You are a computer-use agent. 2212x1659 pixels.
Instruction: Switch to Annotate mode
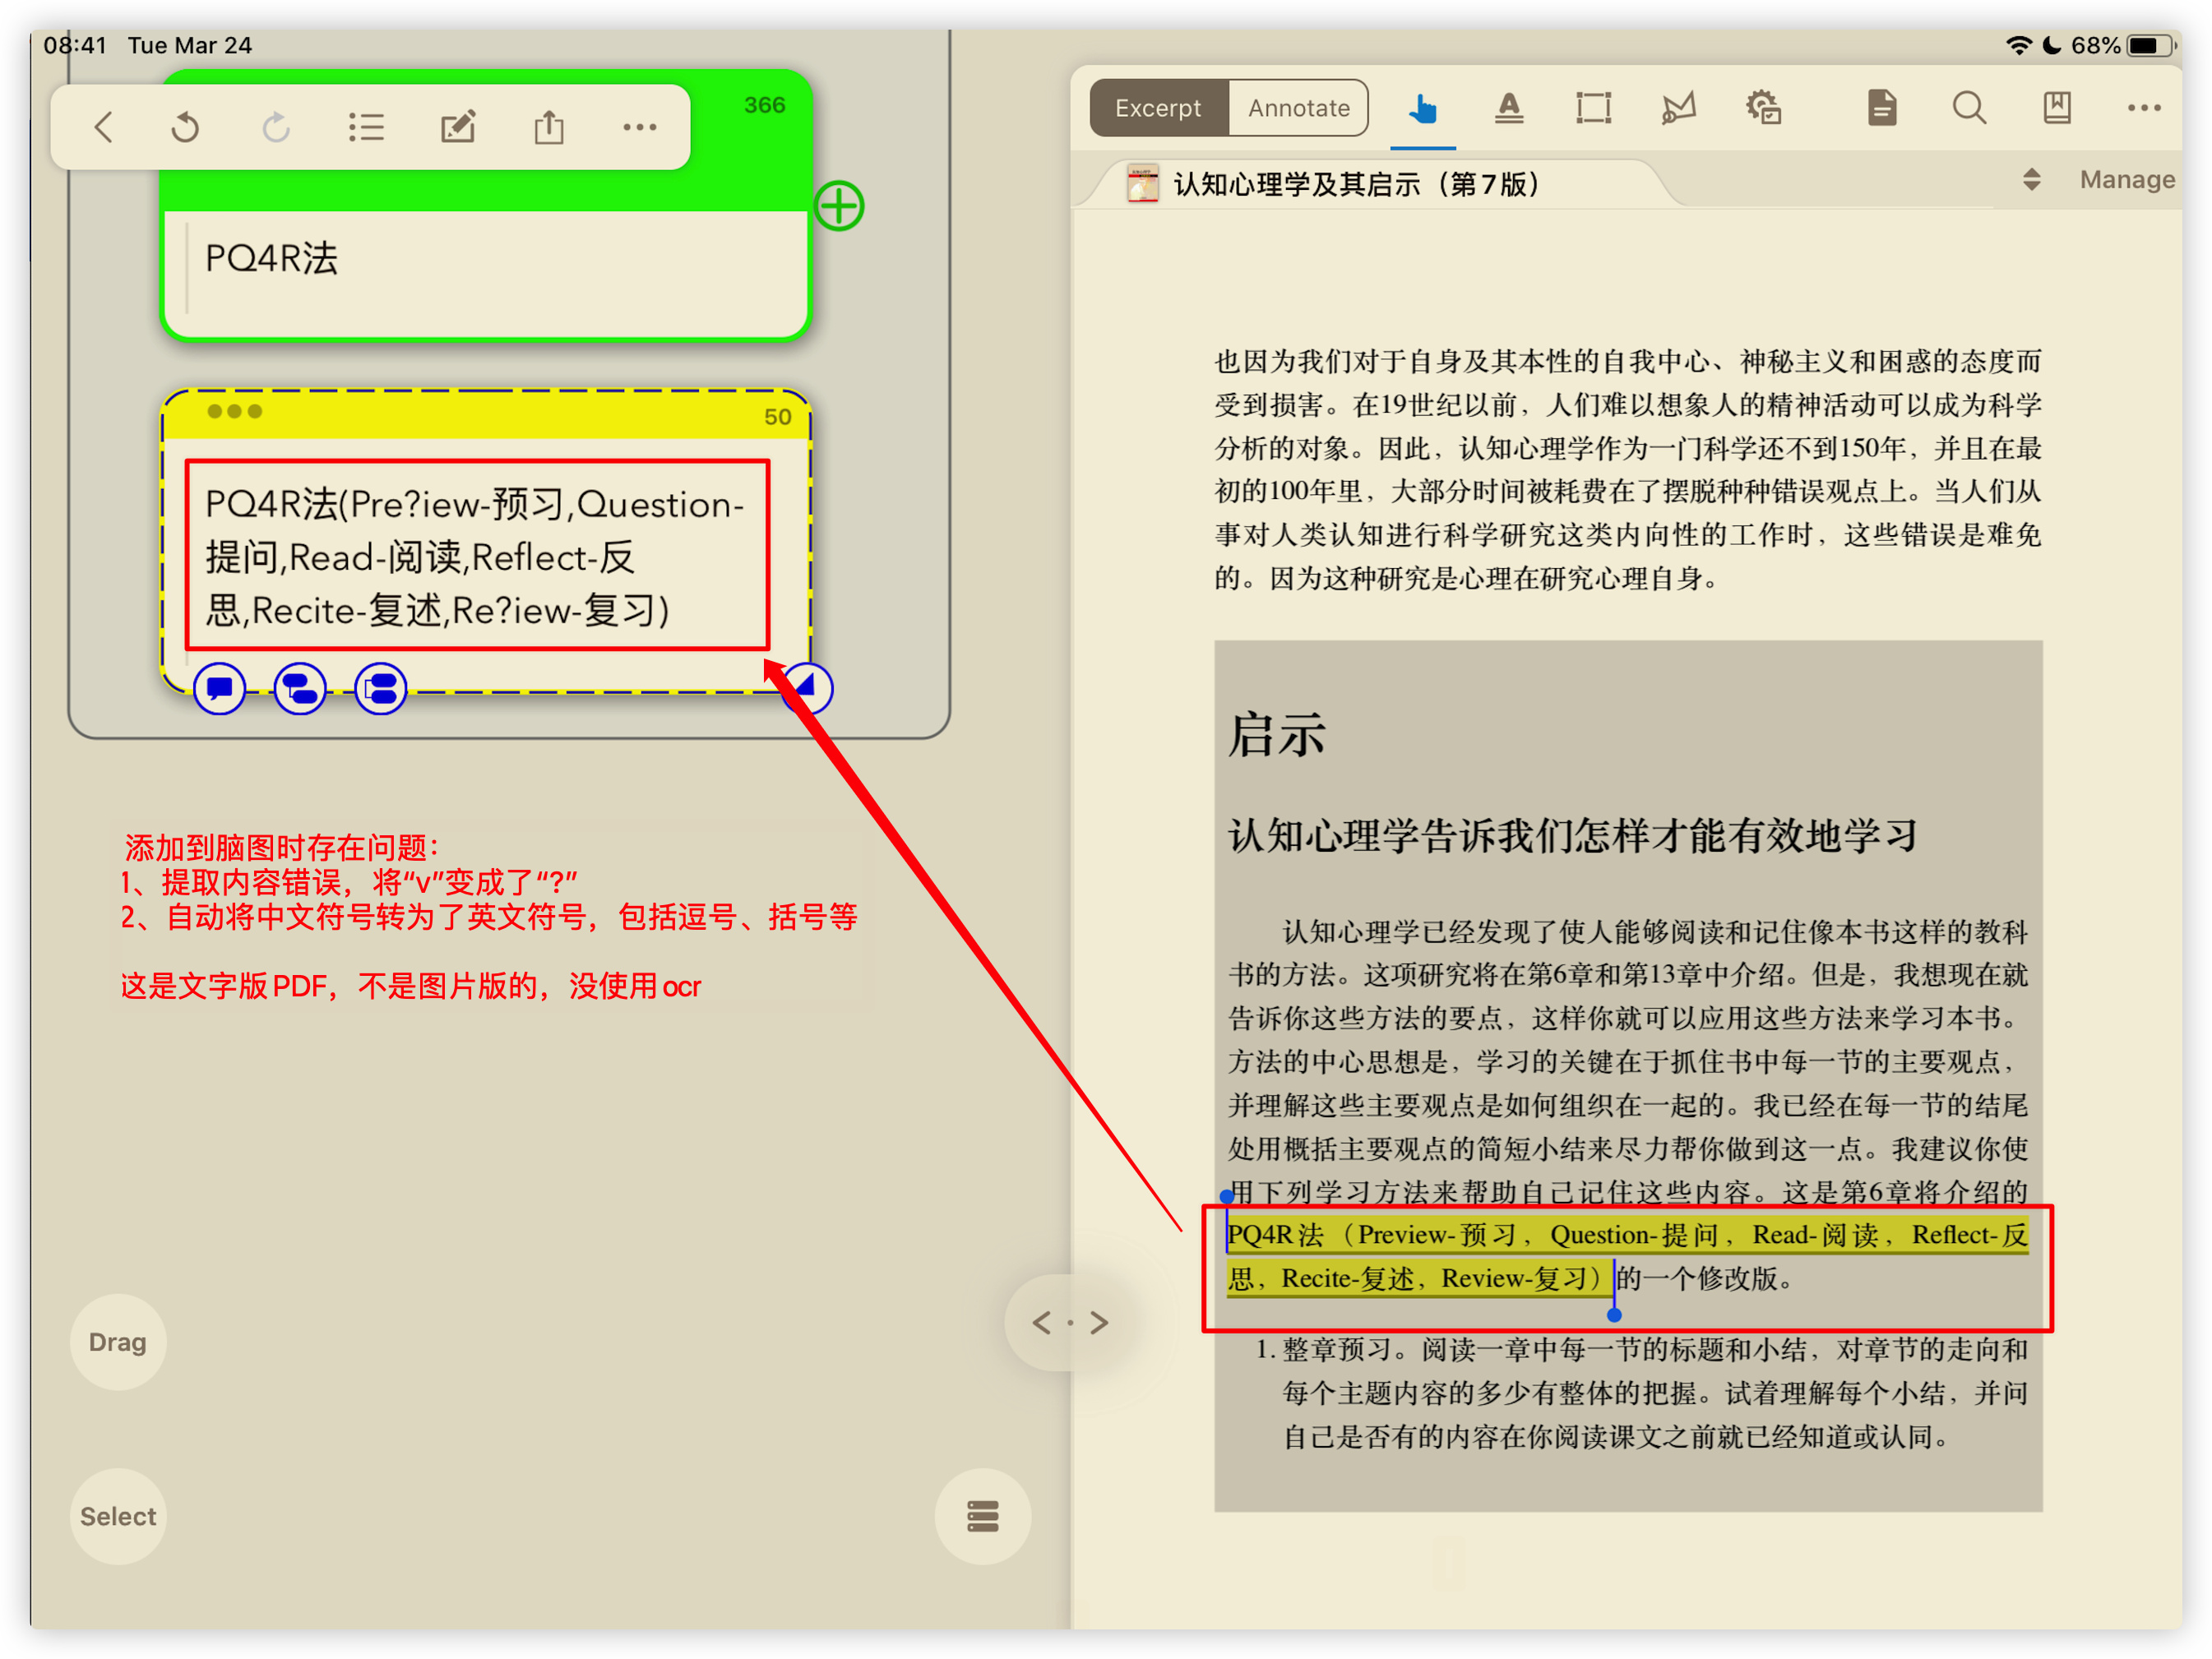click(1297, 107)
